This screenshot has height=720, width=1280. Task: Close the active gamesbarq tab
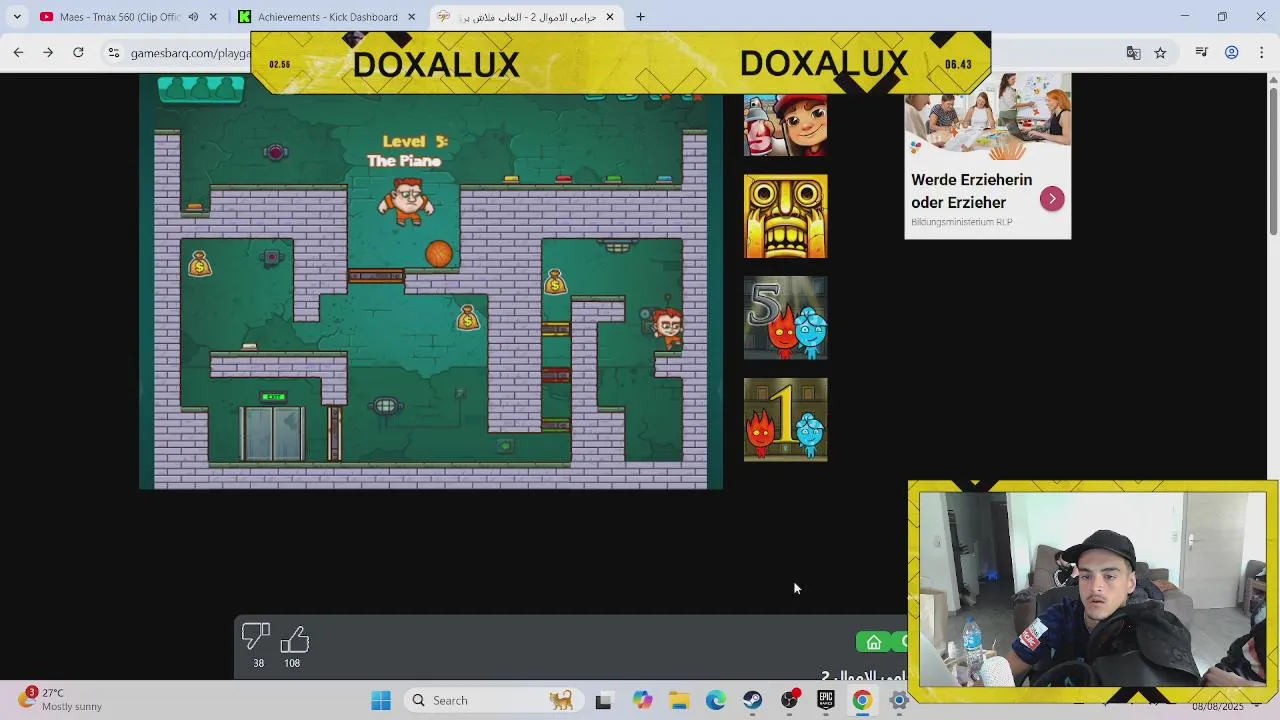(x=609, y=17)
